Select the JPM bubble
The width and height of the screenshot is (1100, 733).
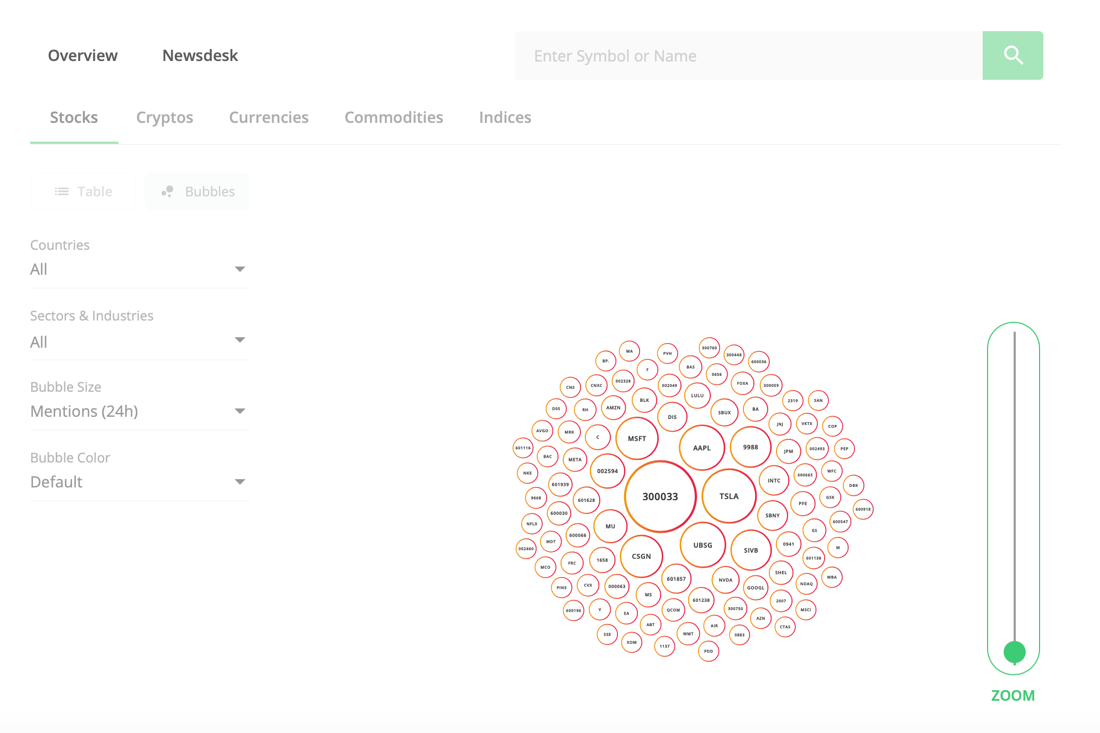[x=789, y=451]
